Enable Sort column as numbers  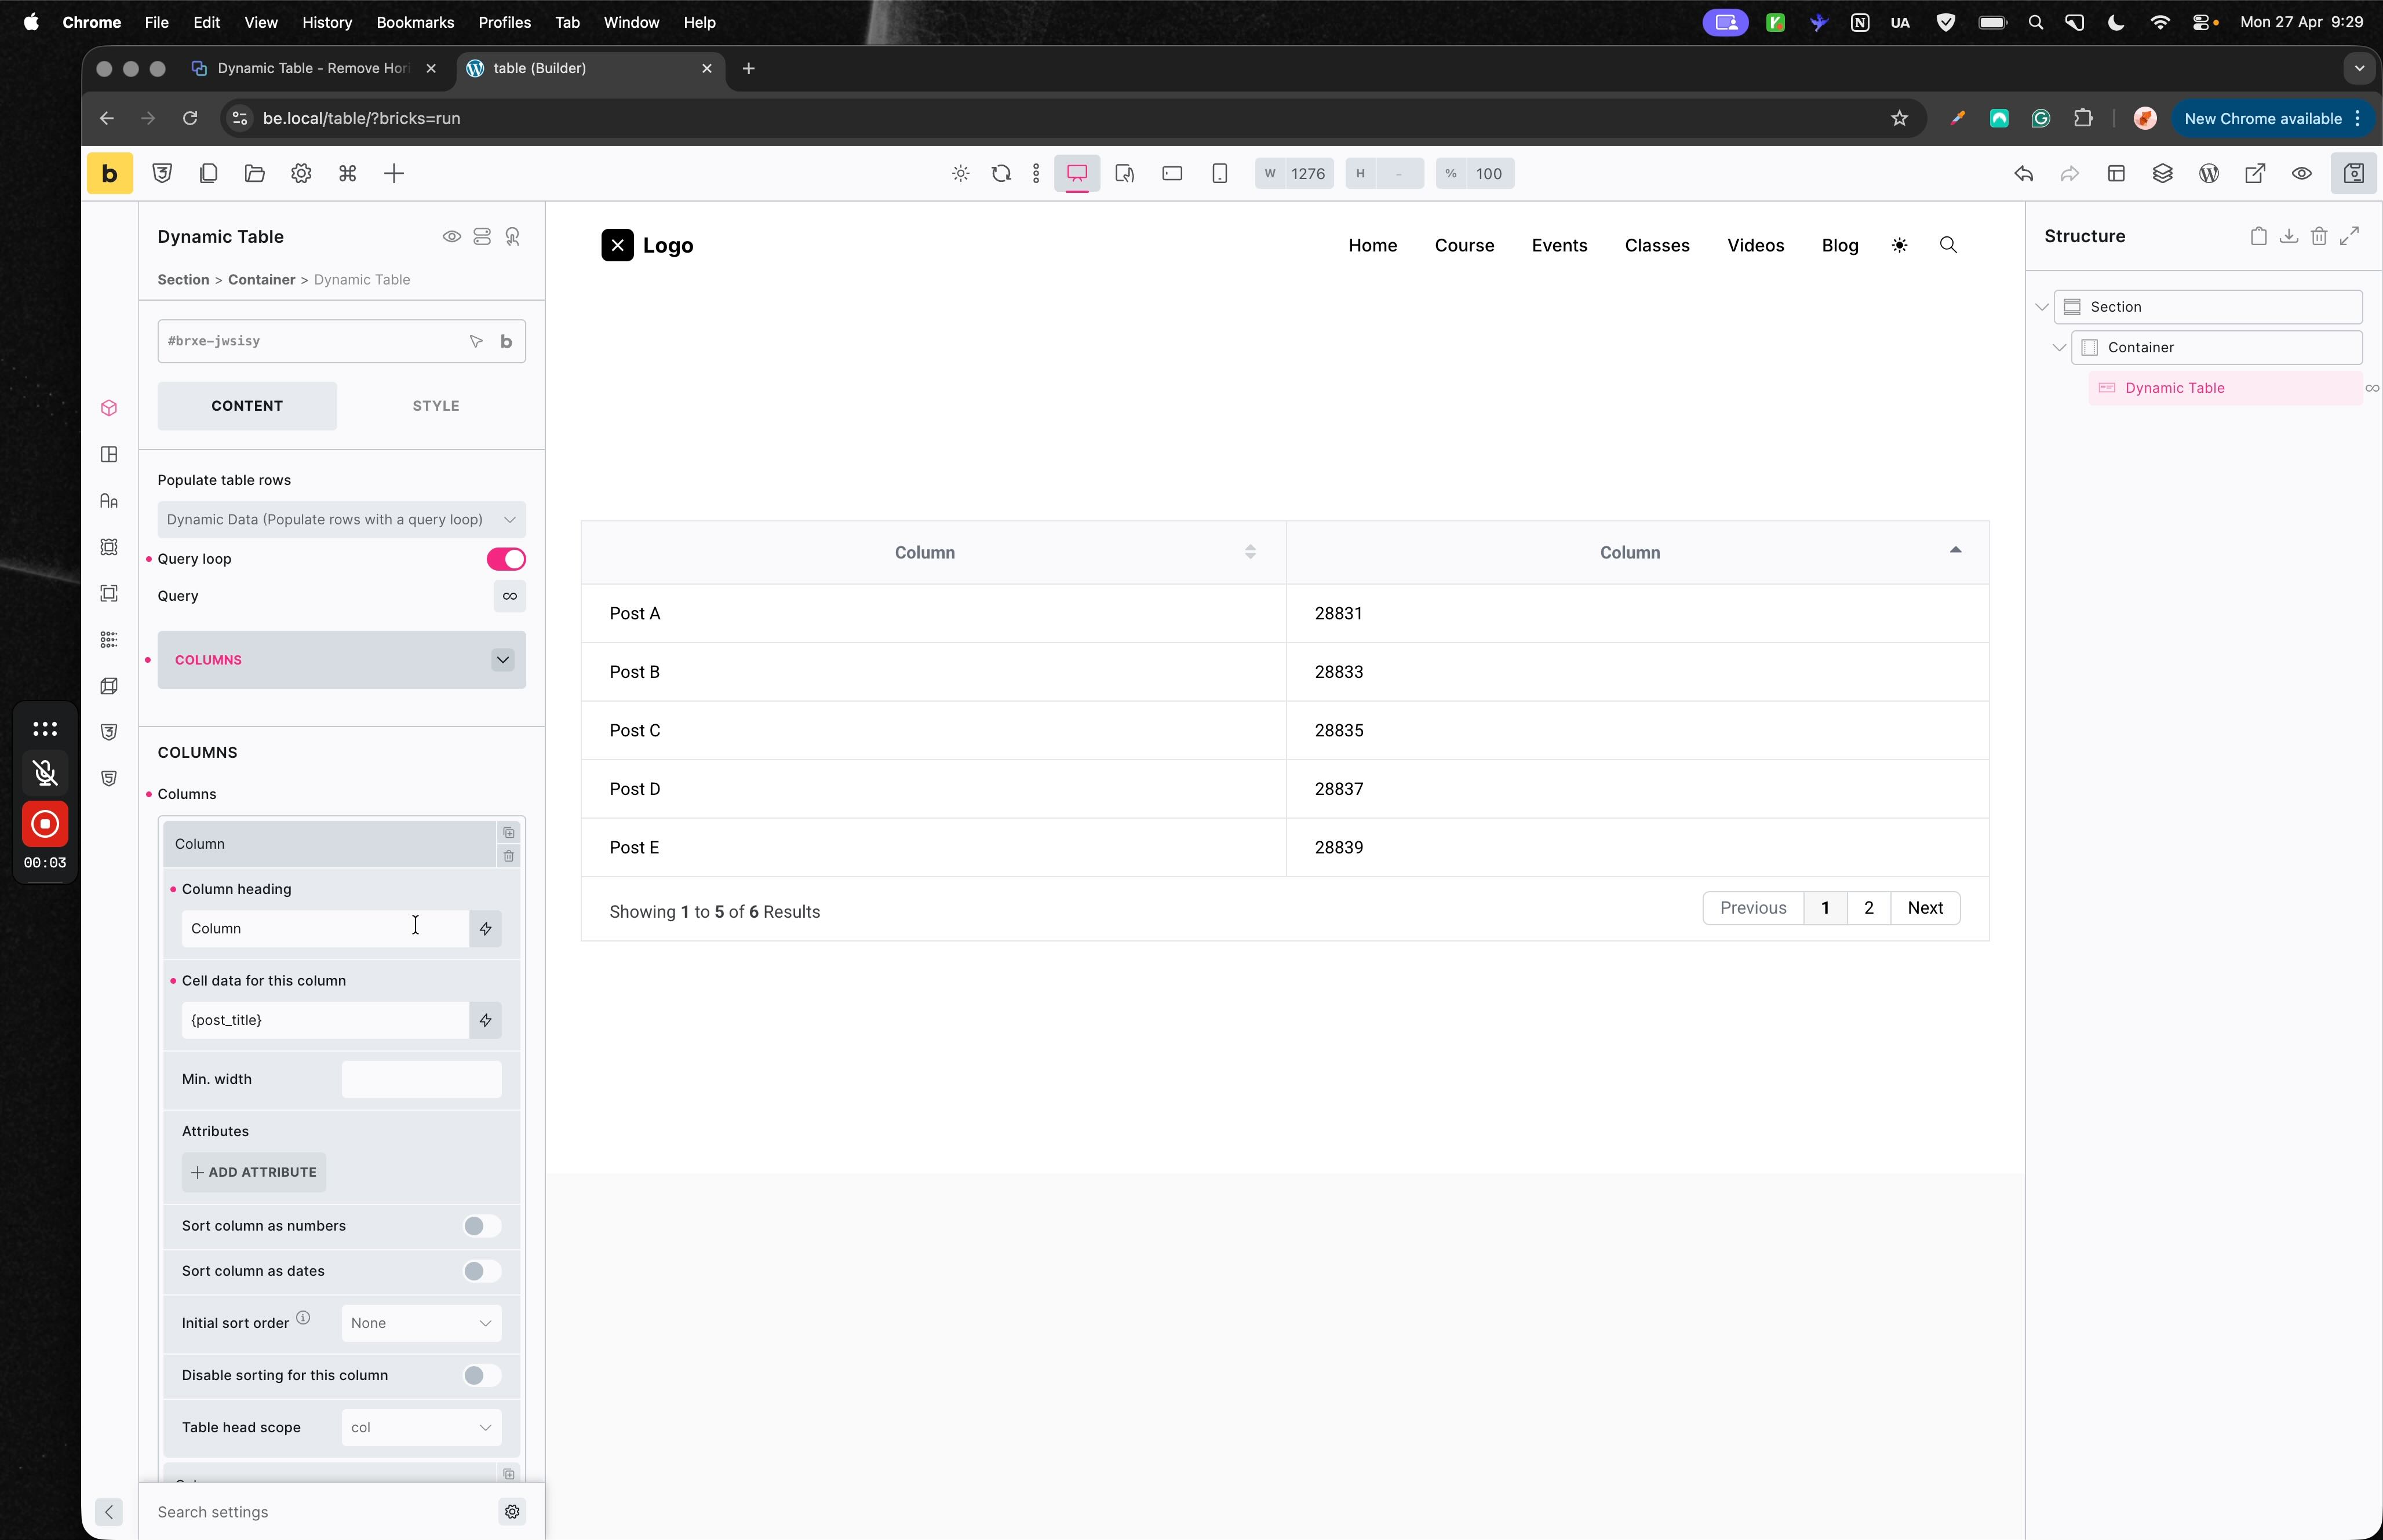click(x=481, y=1226)
